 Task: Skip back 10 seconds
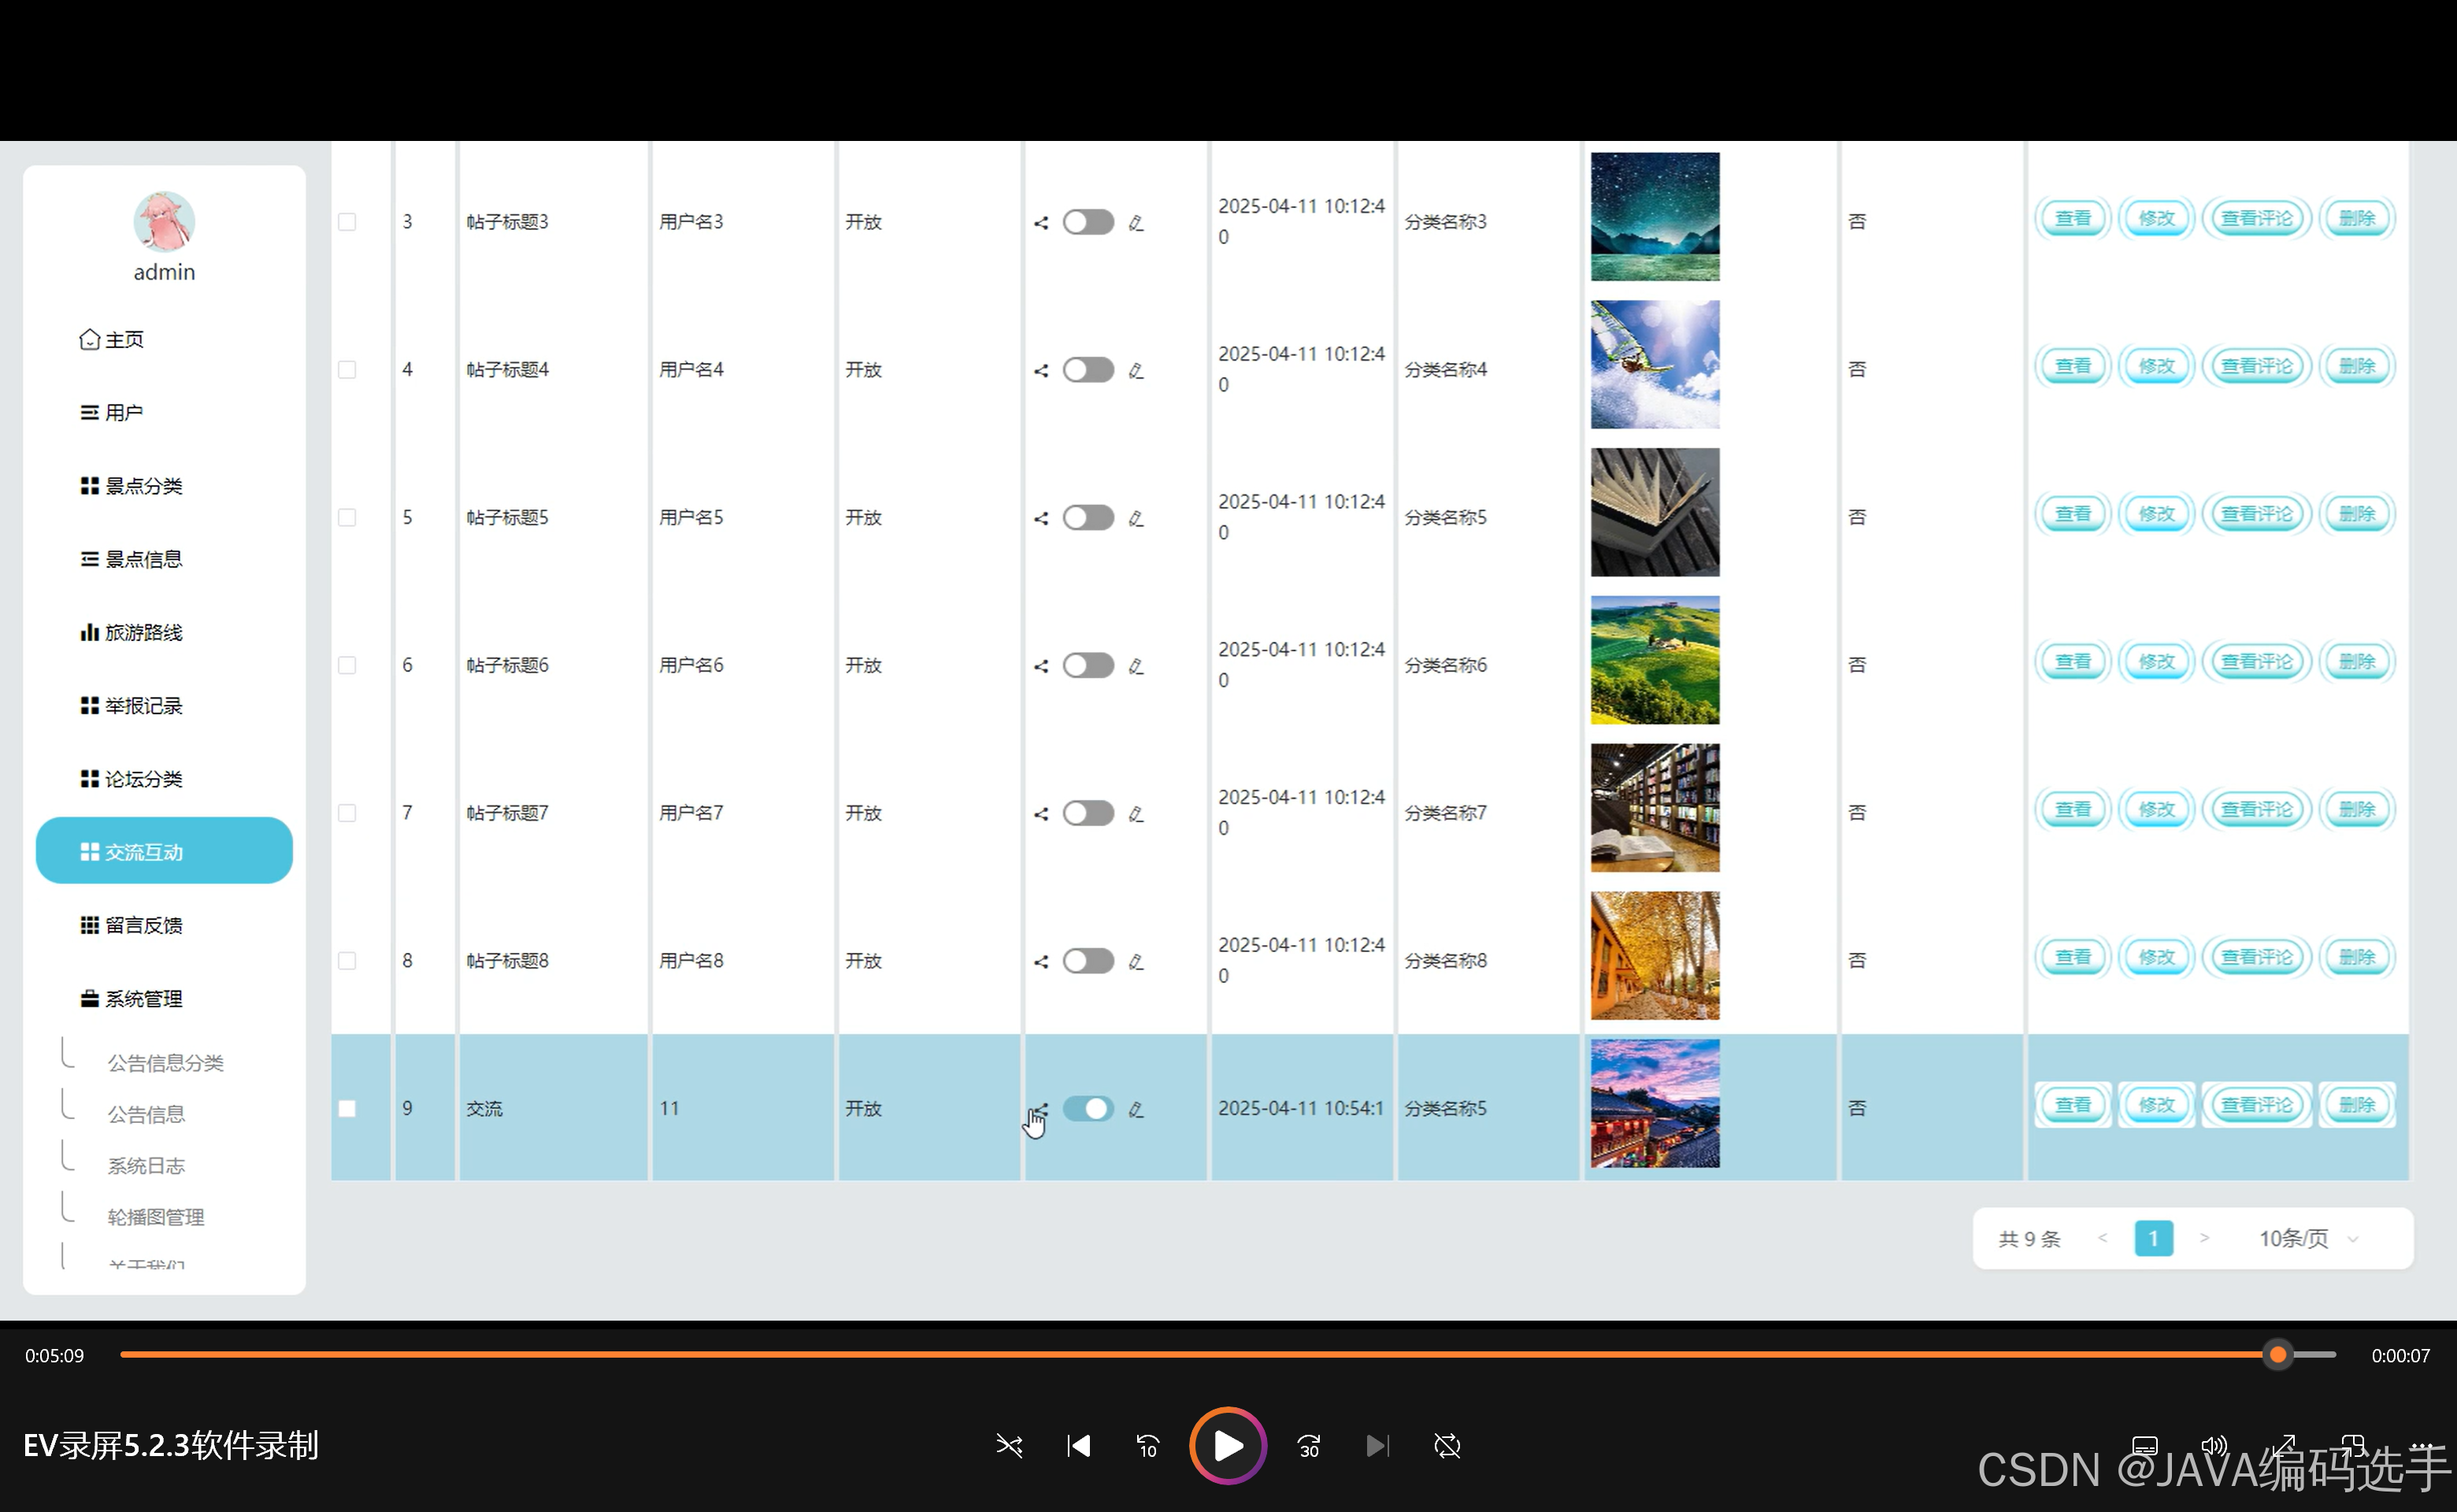pos(1147,1446)
